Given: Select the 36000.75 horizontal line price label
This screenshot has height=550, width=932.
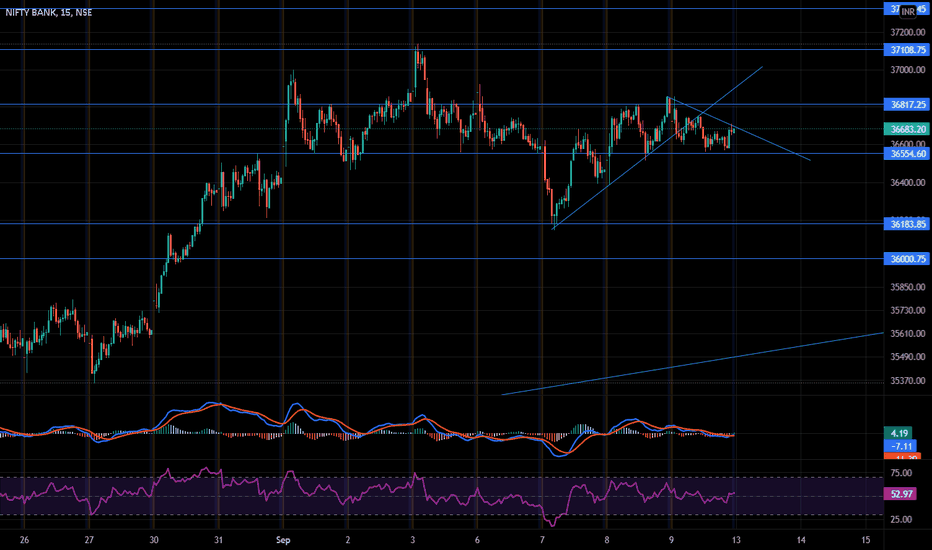Looking at the screenshot, I should pyautogui.click(x=906, y=259).
